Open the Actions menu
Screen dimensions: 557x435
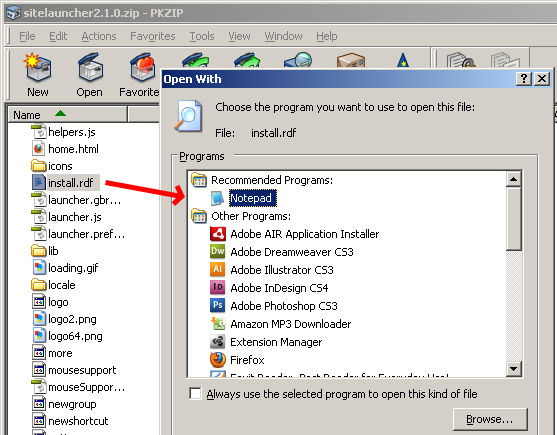99,36
